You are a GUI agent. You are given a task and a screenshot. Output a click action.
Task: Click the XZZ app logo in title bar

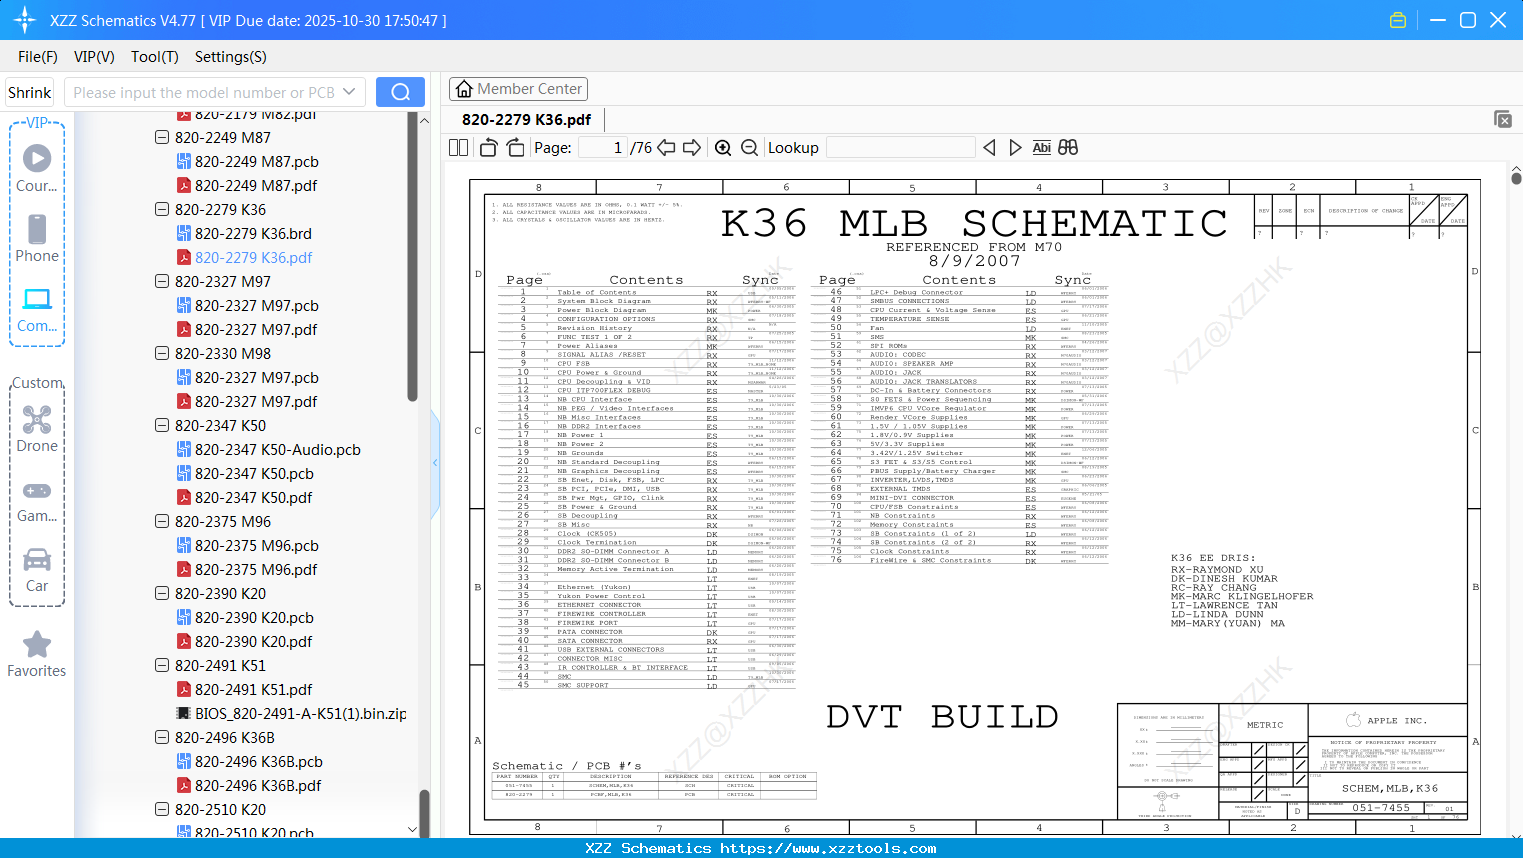[x=25, y=20]
